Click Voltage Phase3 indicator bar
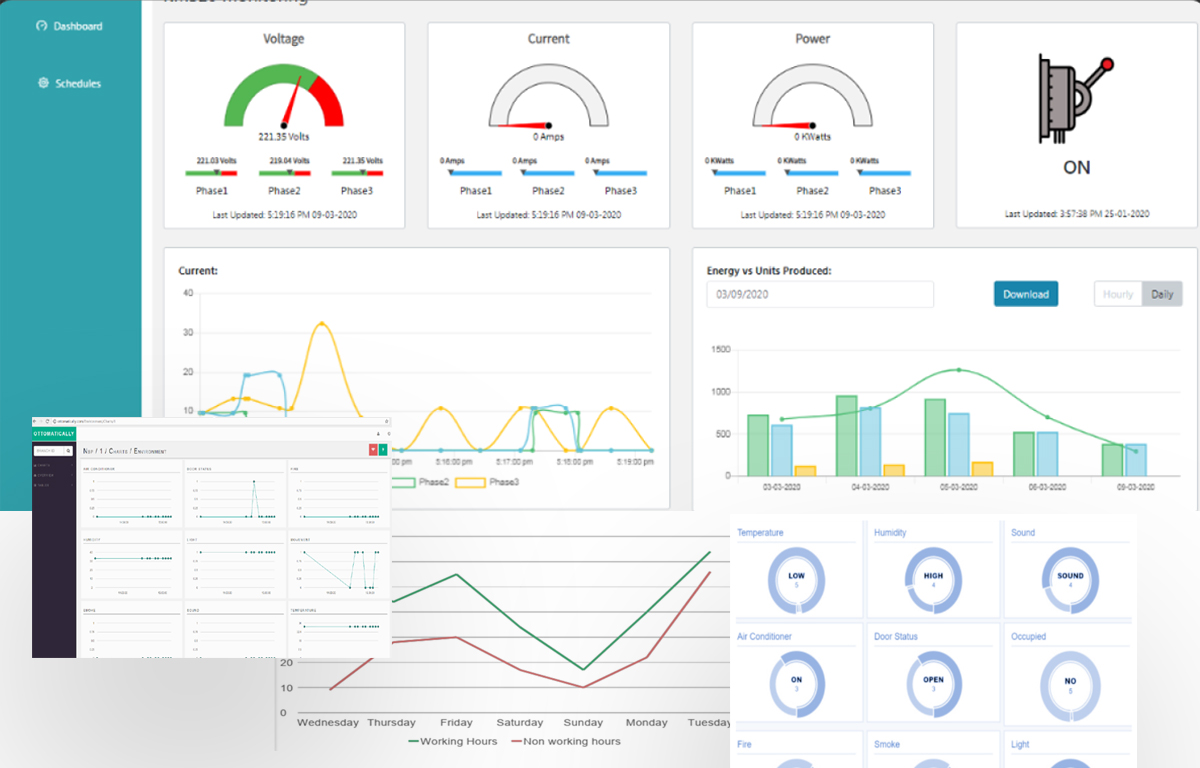Viewport: 1200px width, 768px height. pyautogui.click(x=357, y=173)
